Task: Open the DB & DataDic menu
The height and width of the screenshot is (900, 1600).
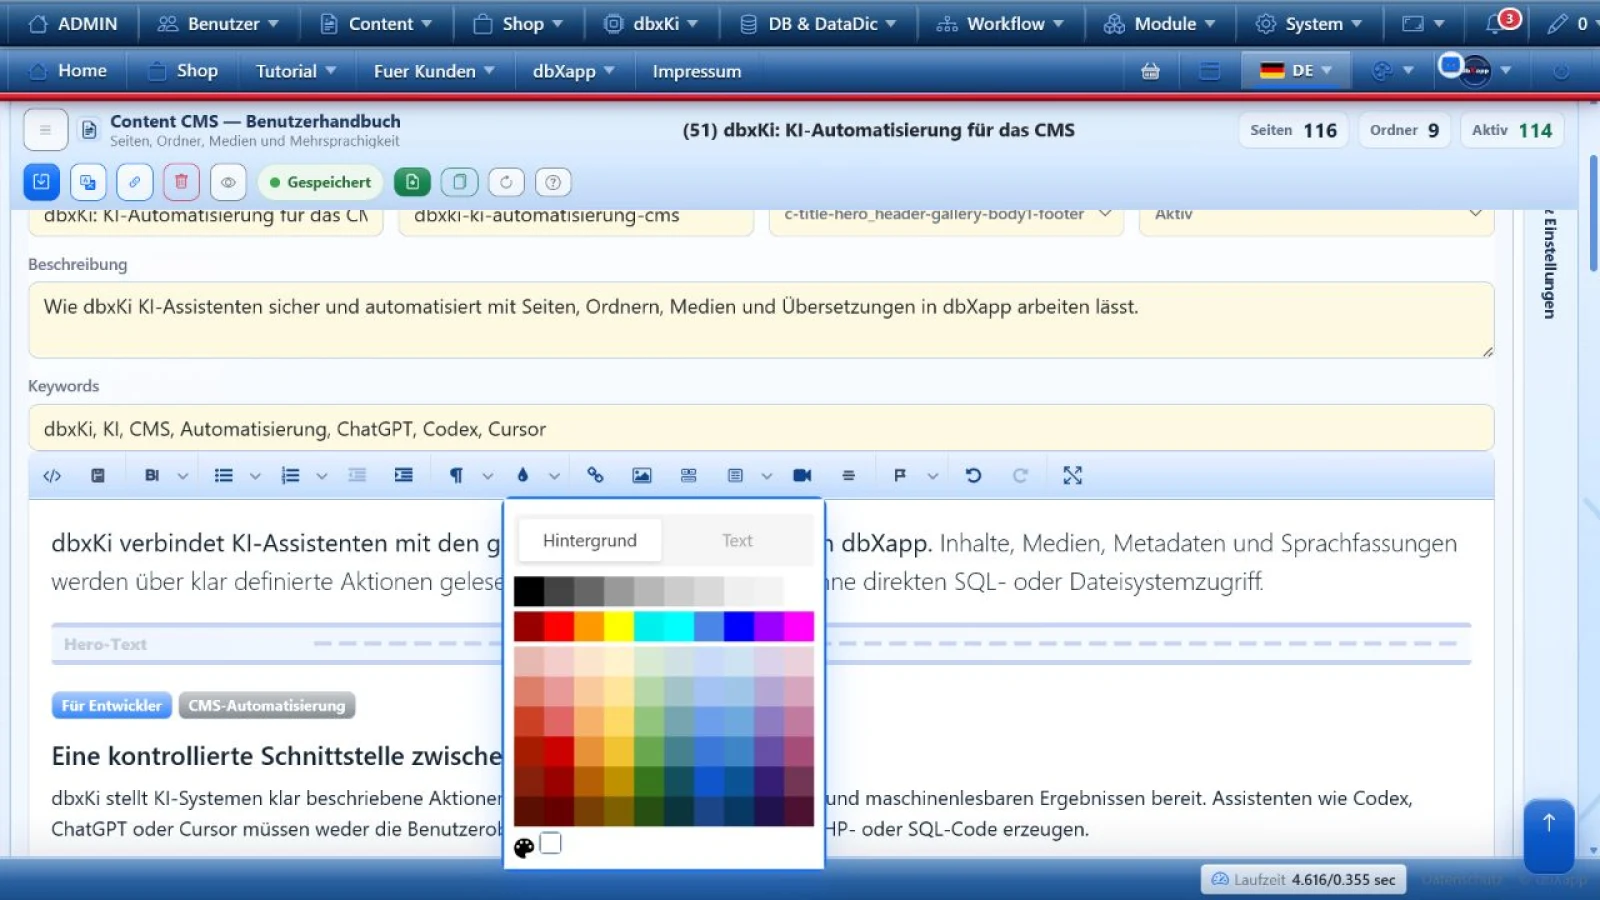Action: (x=817, y=23)
